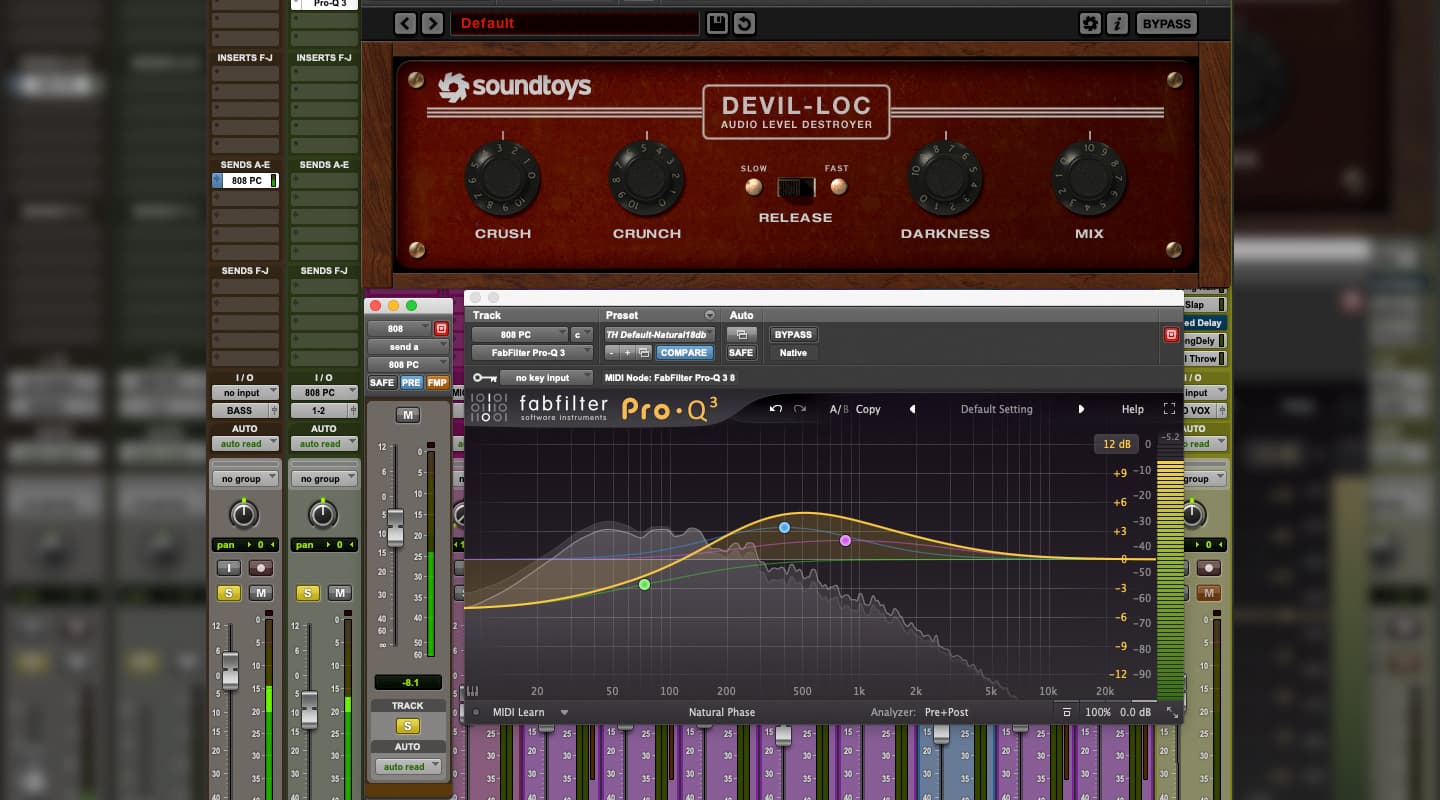Open the MIDI Learn dropdown arrow
The height and width of the screenshot is (800, 1440).
coord(564,713)
